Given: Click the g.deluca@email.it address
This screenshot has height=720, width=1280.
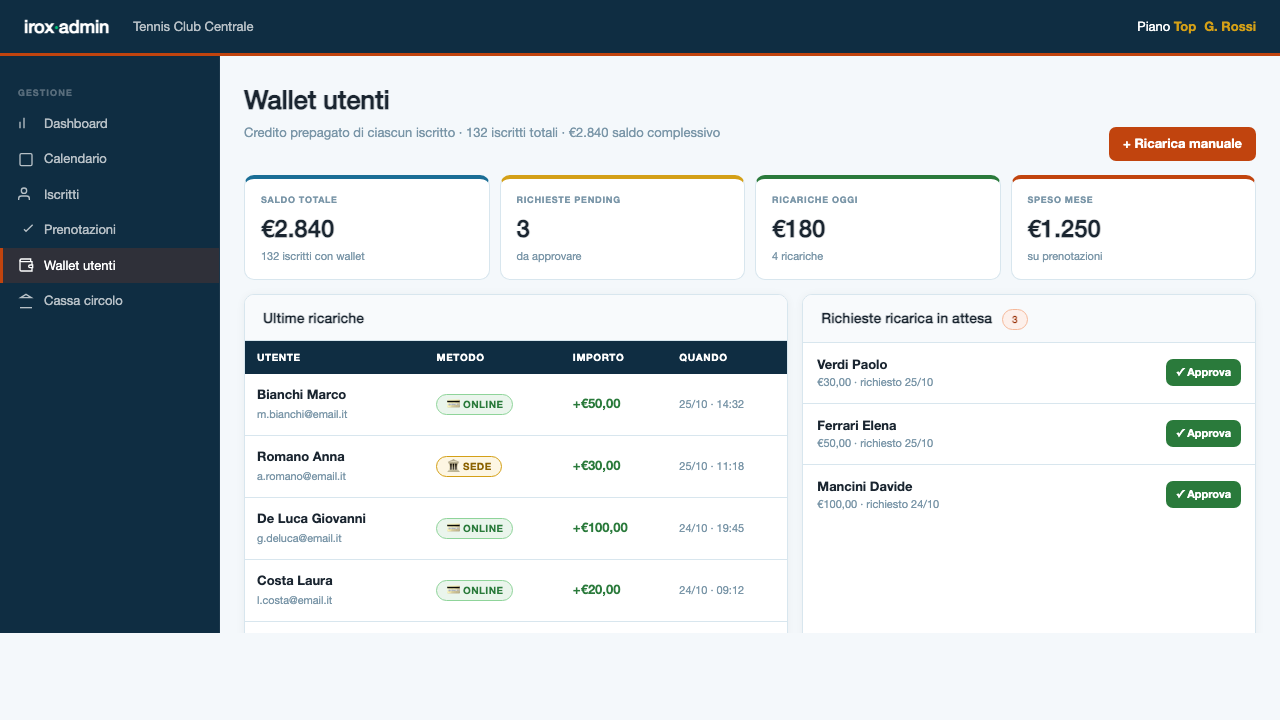Looking at the screenshot, I should [299, 538].
